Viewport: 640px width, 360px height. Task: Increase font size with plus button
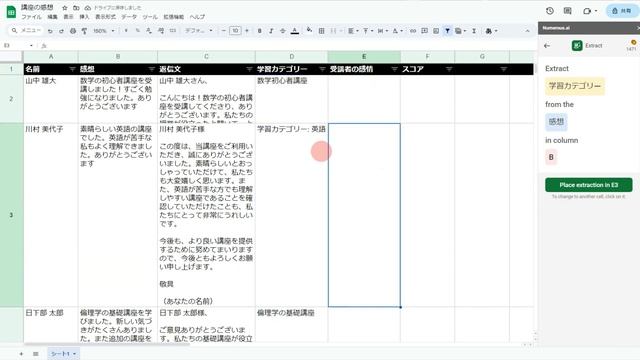(x=247, y=31)
